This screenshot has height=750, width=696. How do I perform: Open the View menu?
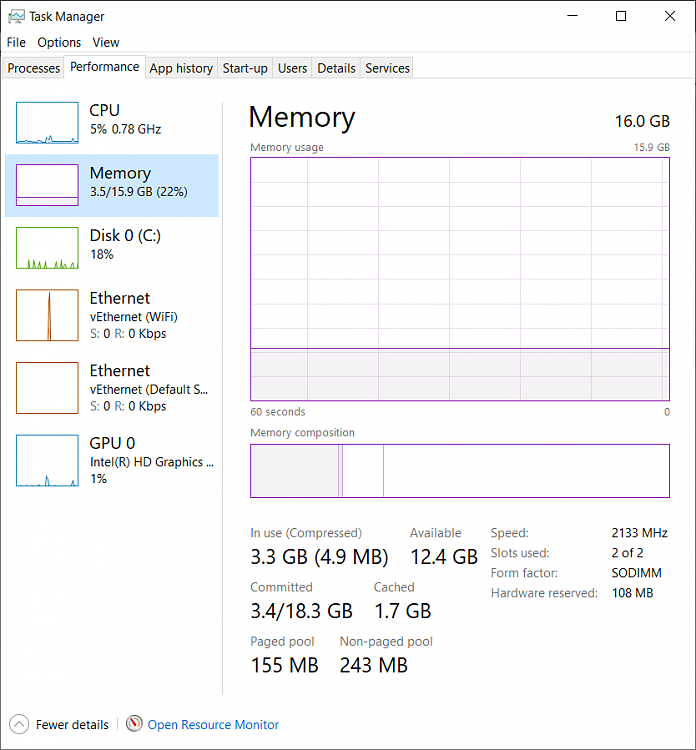point(106,43)
